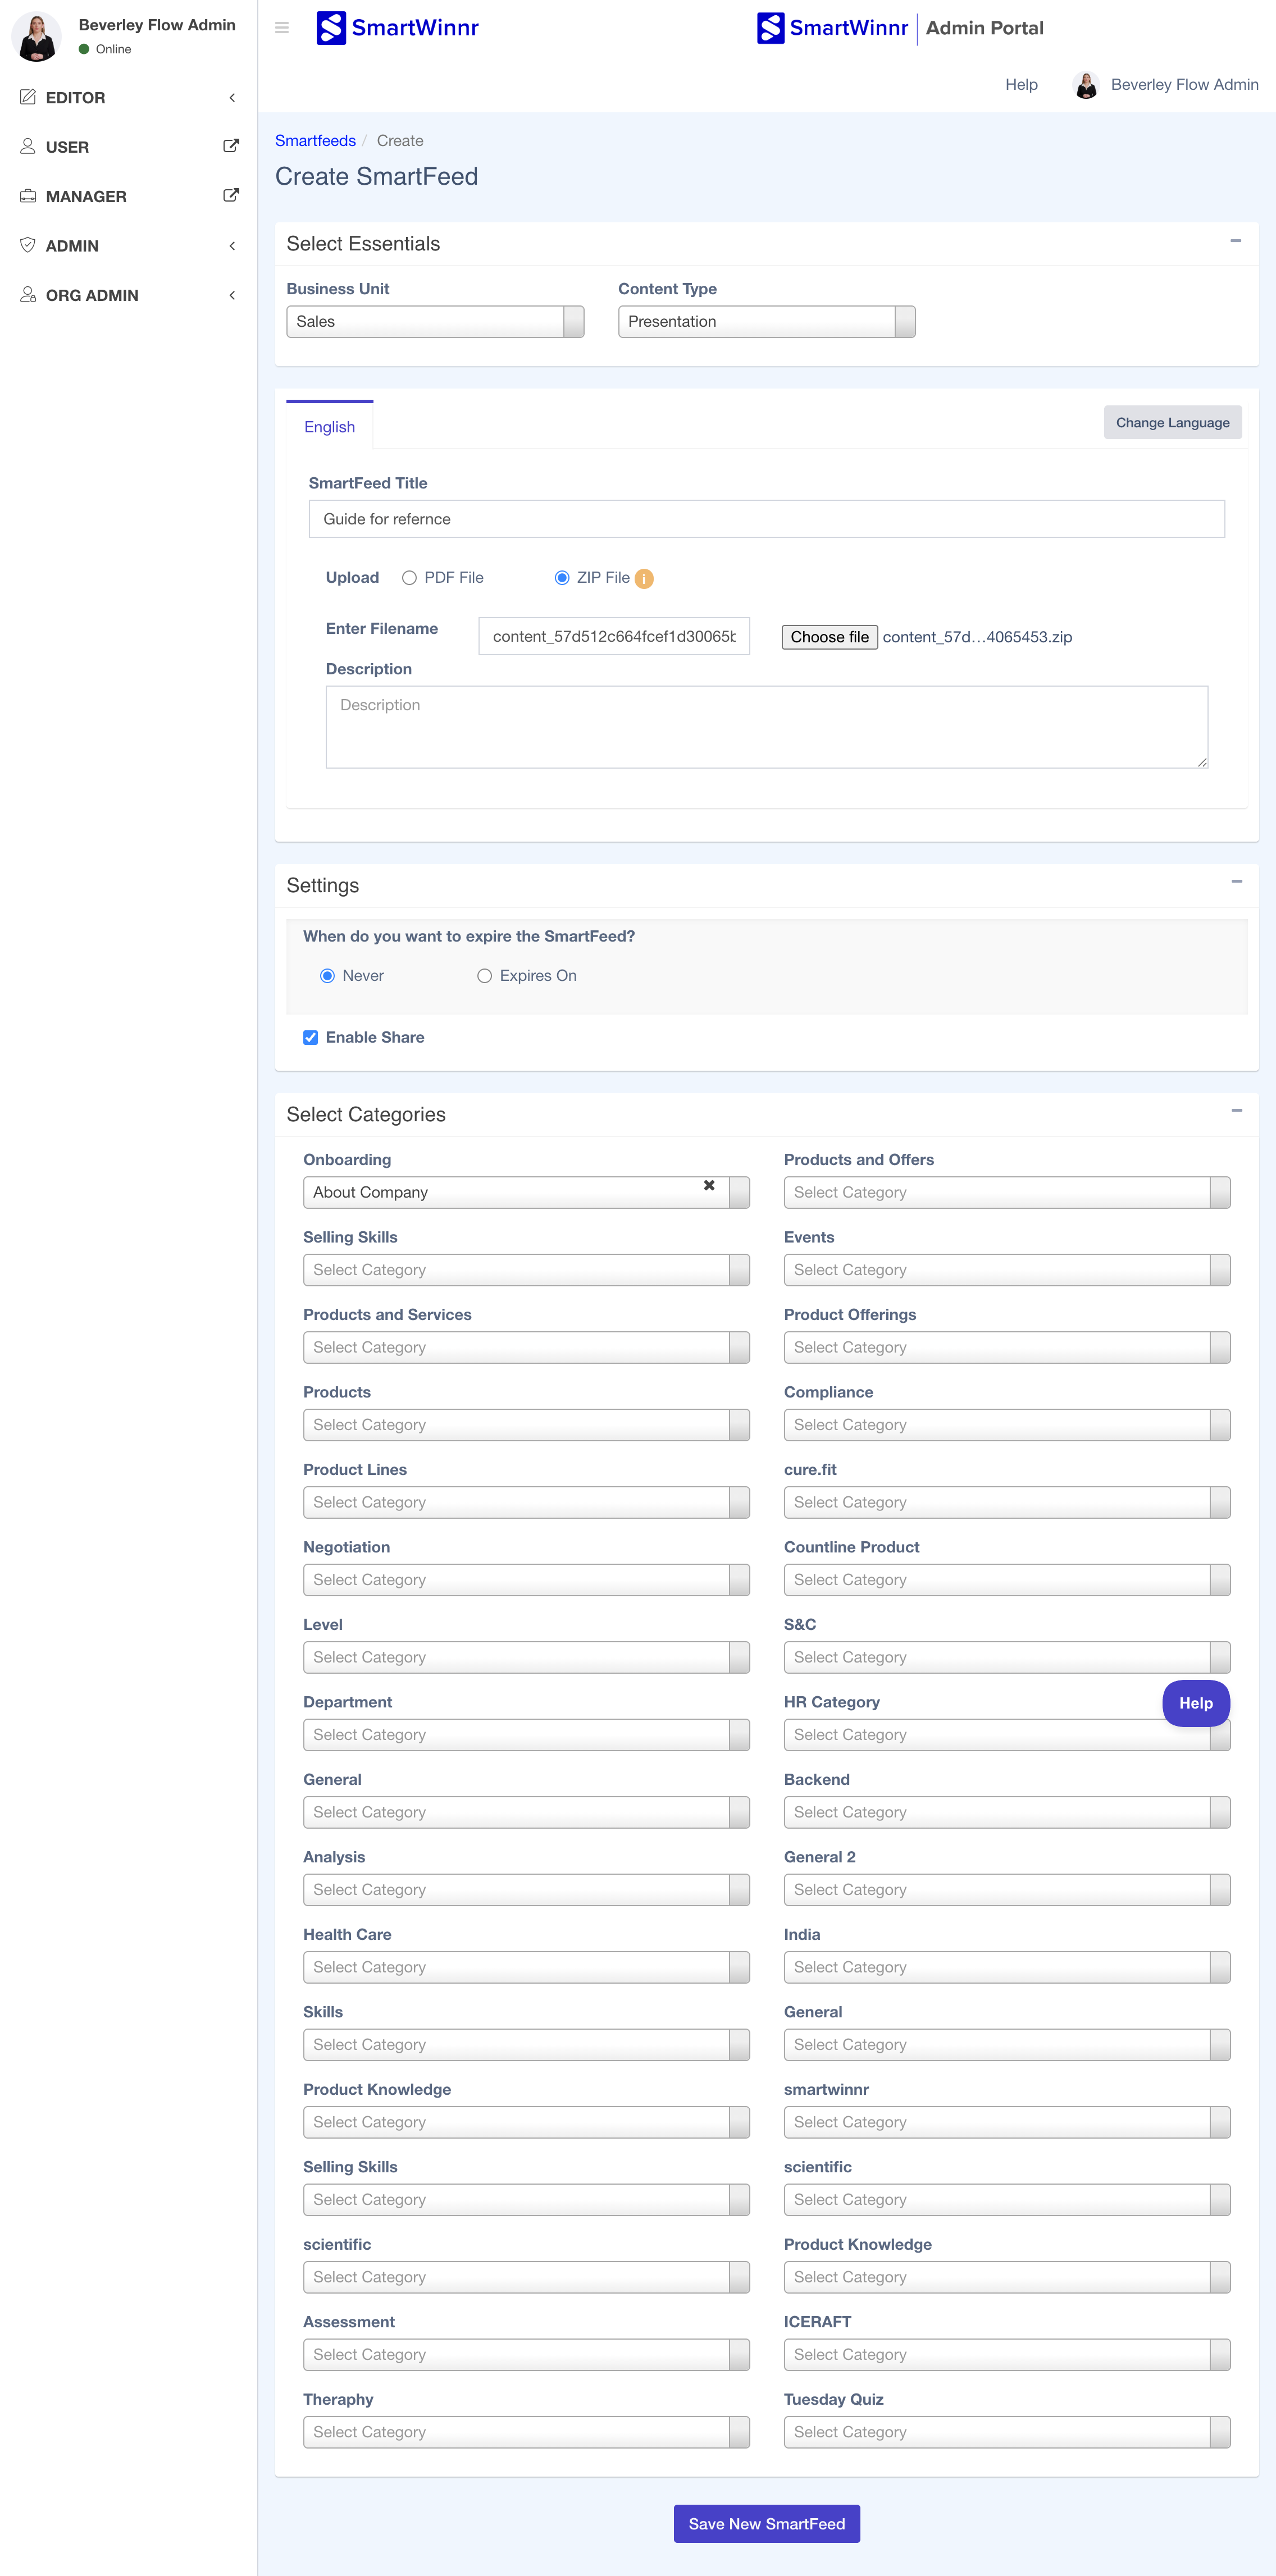Click the hamburger menu toggle icon
The width and height of the screenshot is (1276, 2576).
pyautogui.click(x=282, y=28)
